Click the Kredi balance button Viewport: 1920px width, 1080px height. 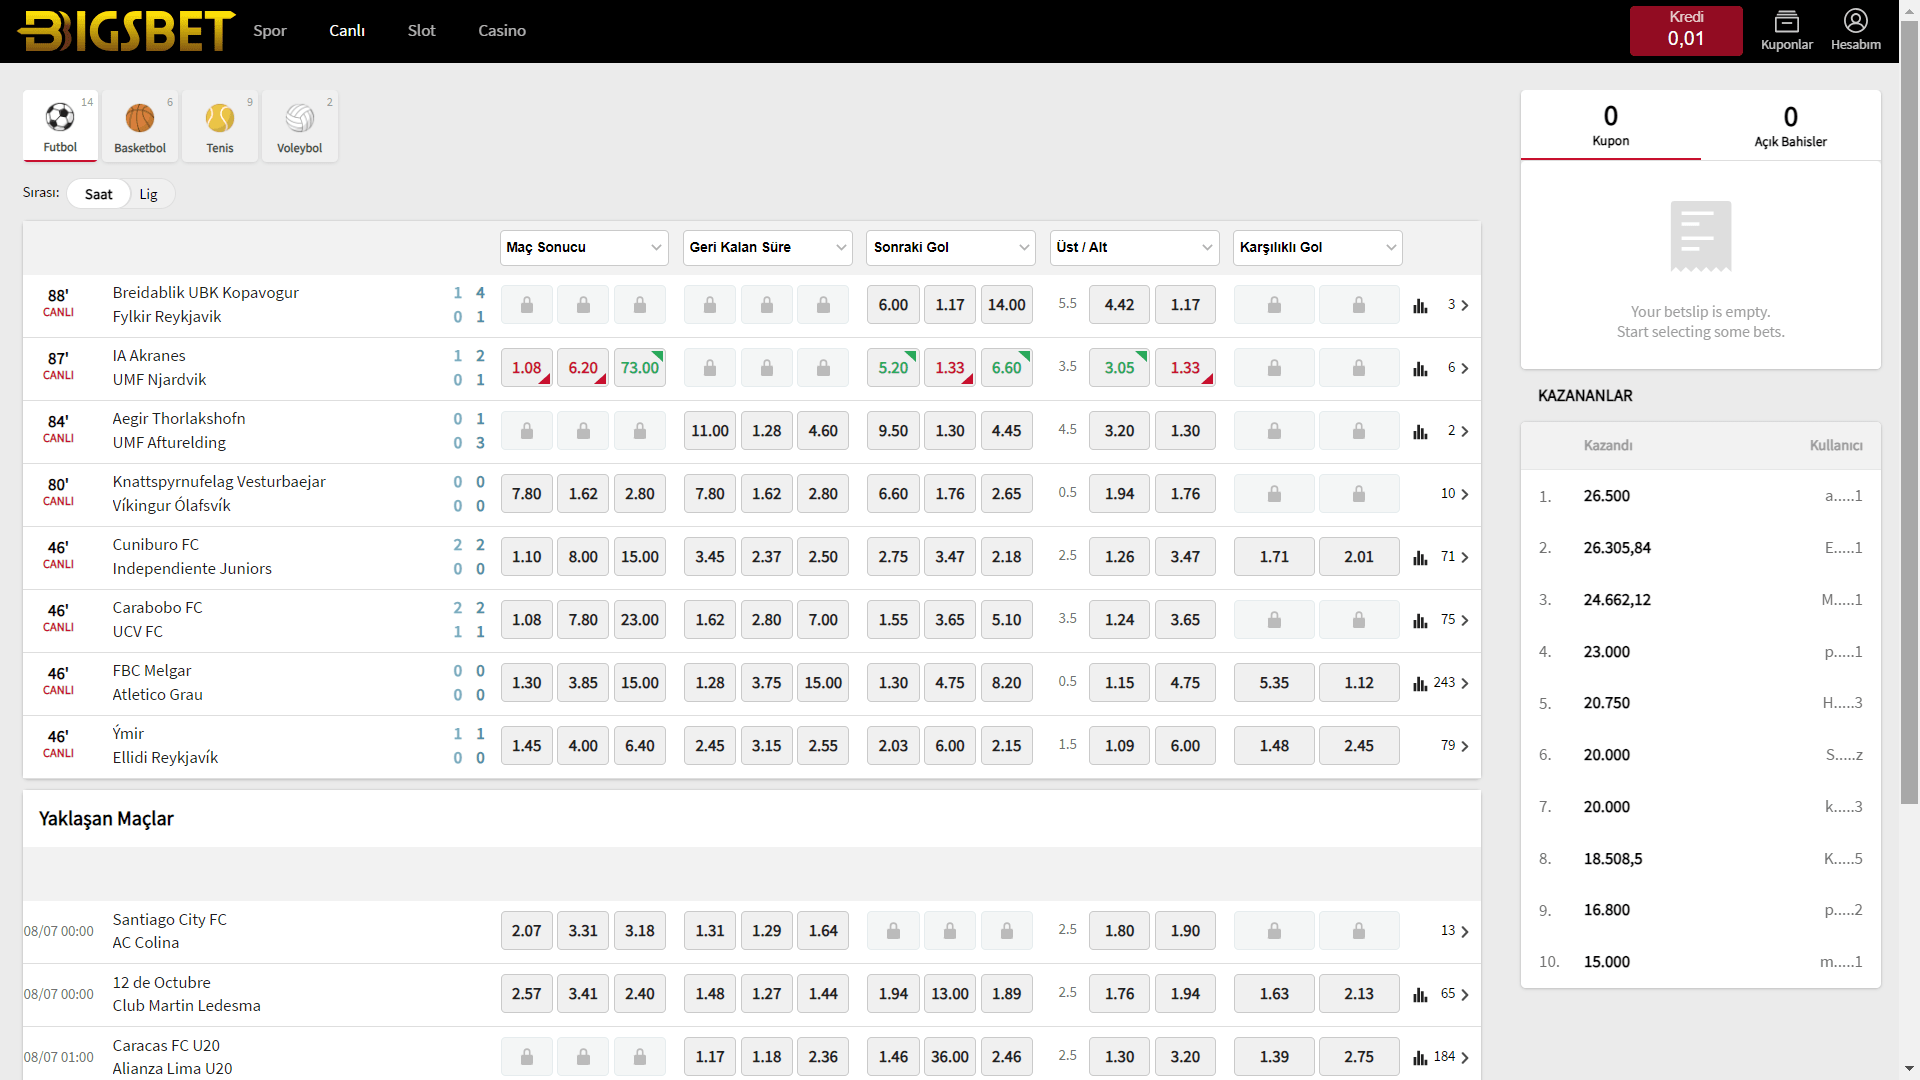coord(1686,30)
